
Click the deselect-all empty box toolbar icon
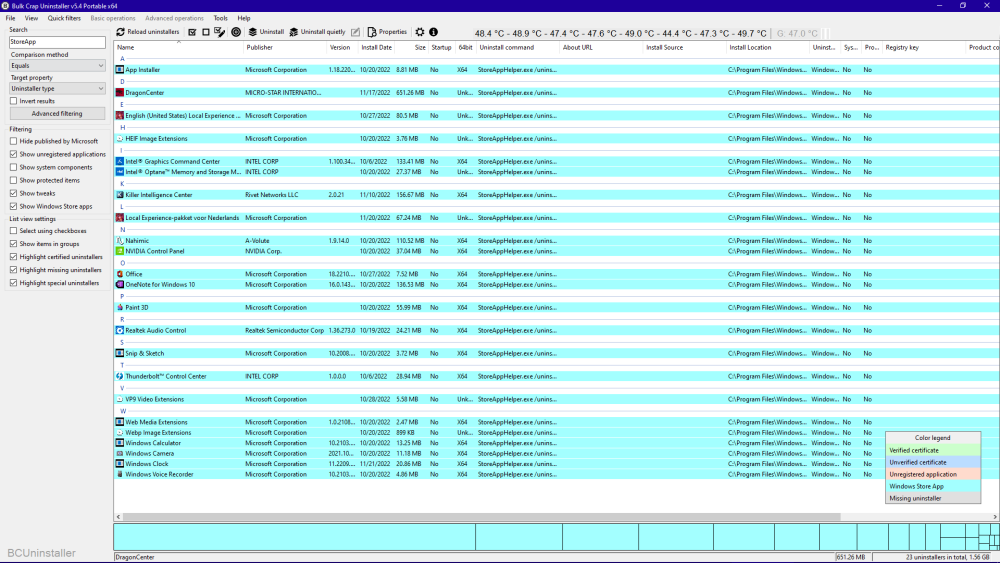tap(206, 32)
